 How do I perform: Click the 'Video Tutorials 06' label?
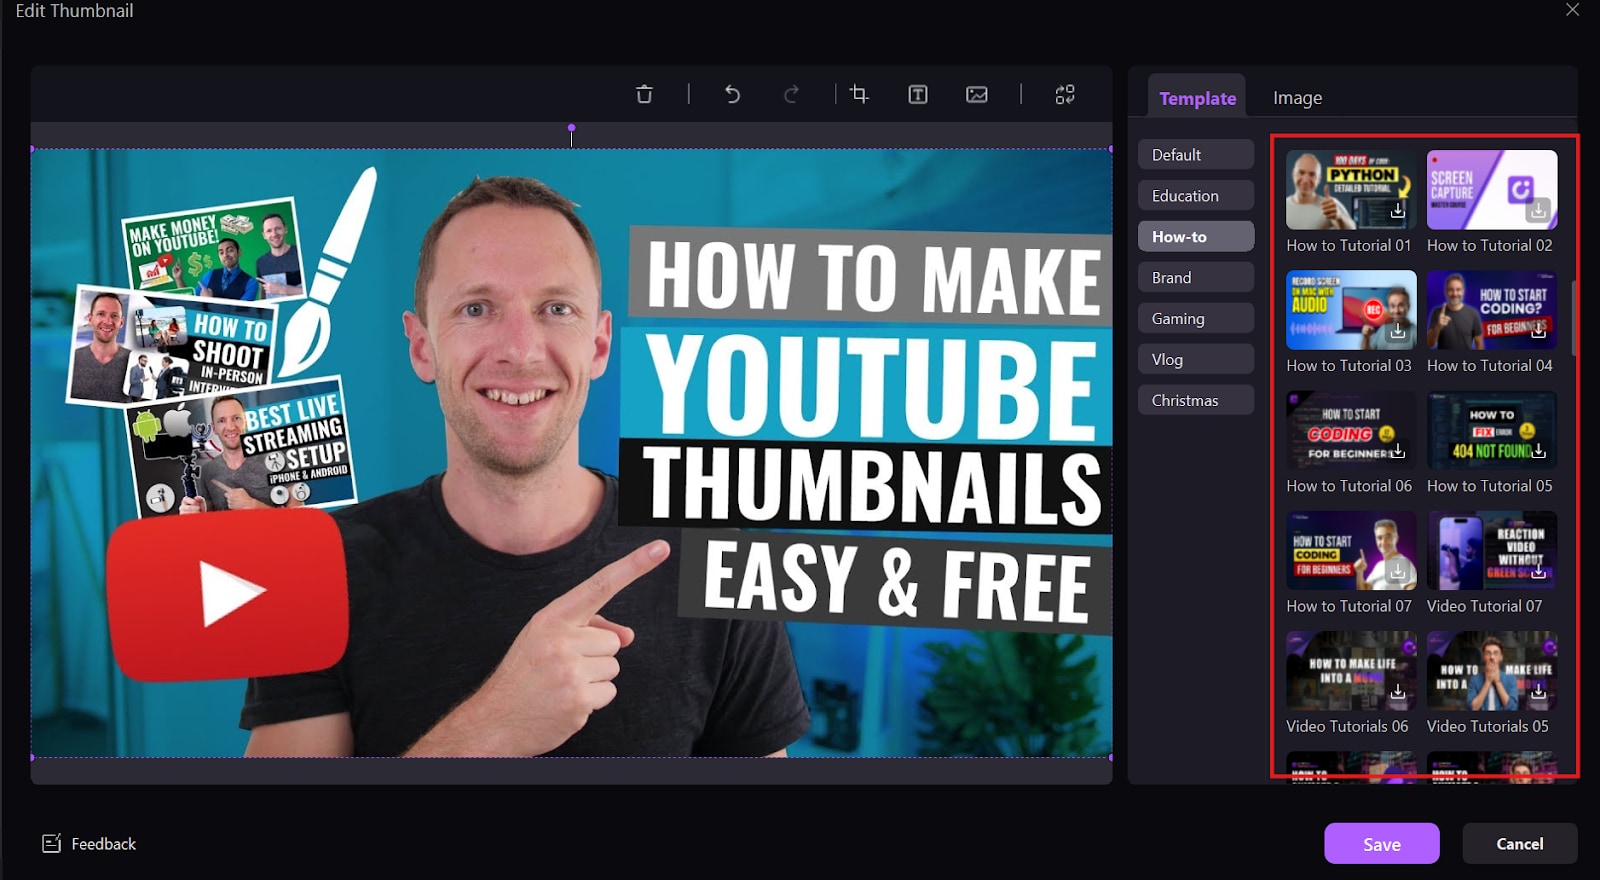point(1347,726)
